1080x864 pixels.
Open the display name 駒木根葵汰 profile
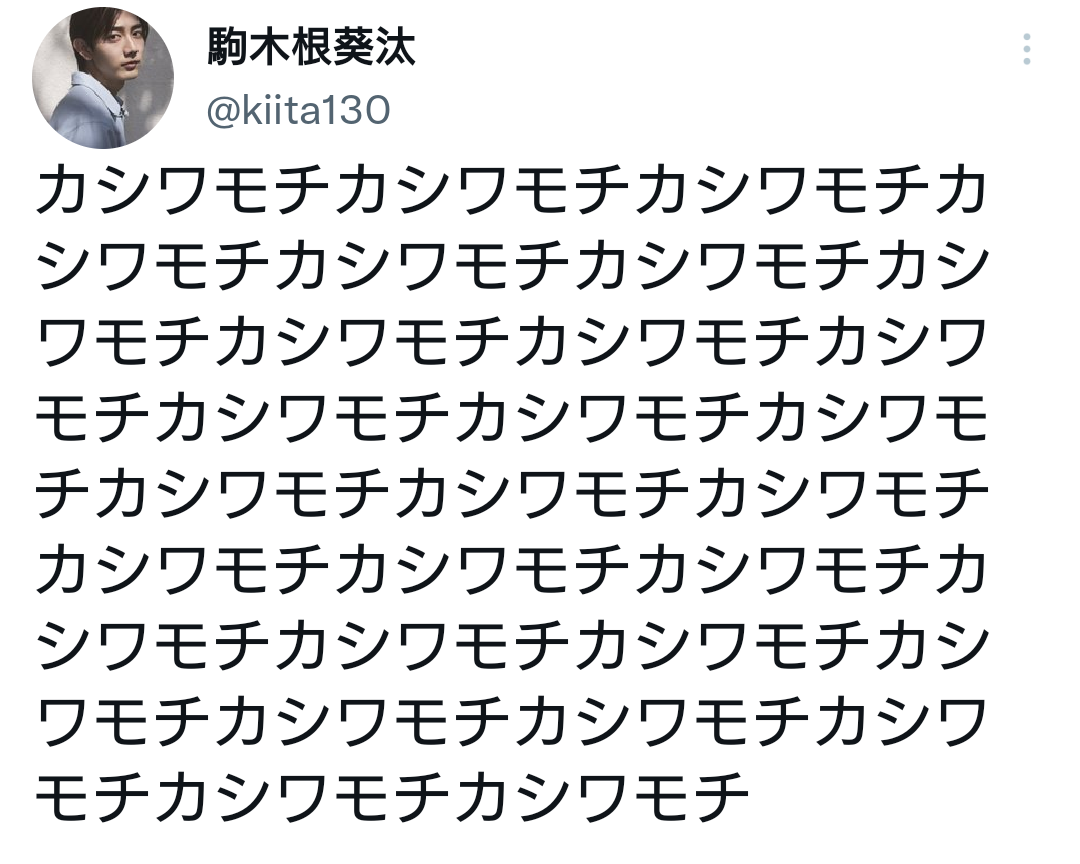(311, 48)
